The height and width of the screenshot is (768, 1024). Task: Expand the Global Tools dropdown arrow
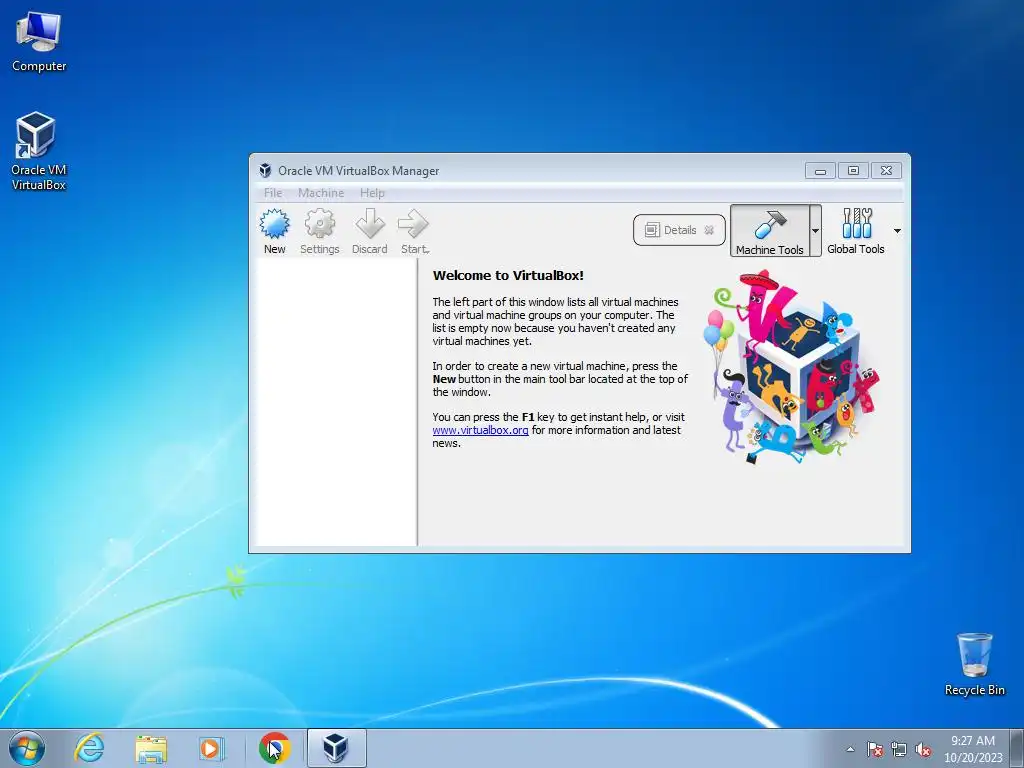[x=897, y=231]
